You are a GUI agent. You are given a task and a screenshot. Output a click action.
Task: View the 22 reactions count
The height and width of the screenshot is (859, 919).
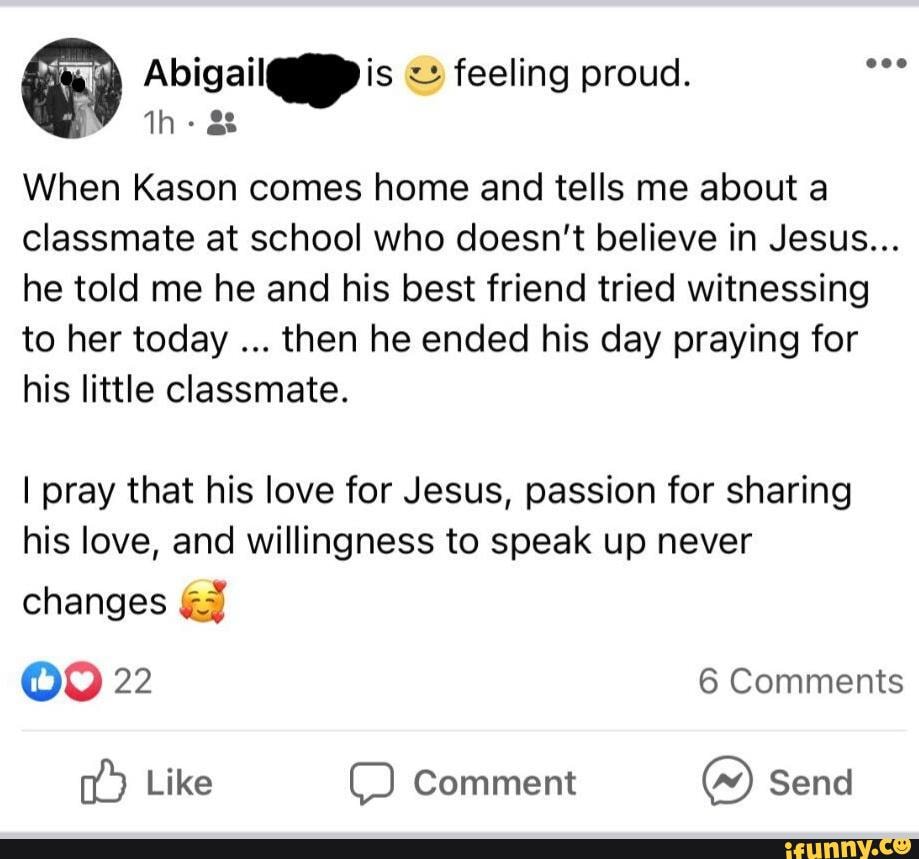[x=134, y=681]
